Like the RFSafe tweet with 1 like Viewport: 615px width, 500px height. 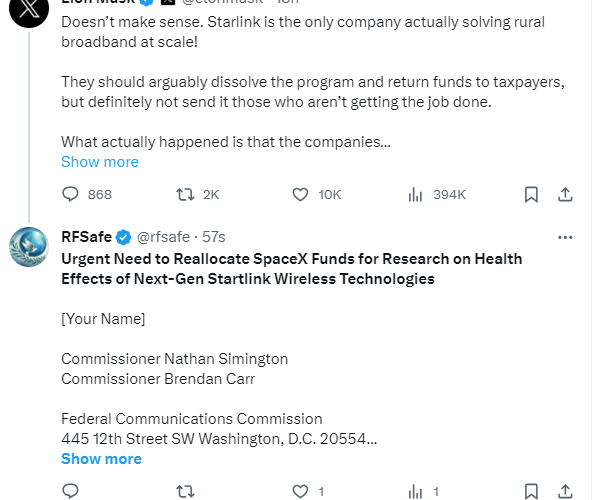300,491
